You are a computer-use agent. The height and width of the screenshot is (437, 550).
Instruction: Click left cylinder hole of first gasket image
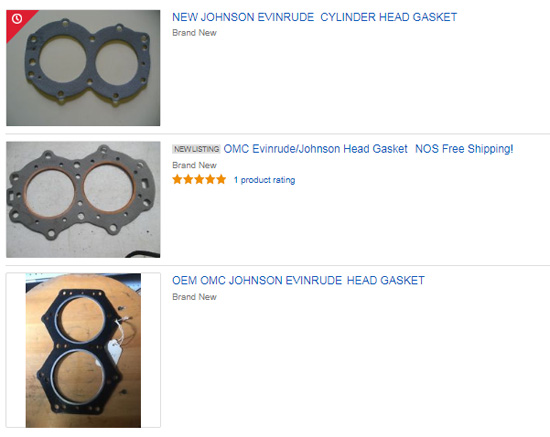coord(63,60)
